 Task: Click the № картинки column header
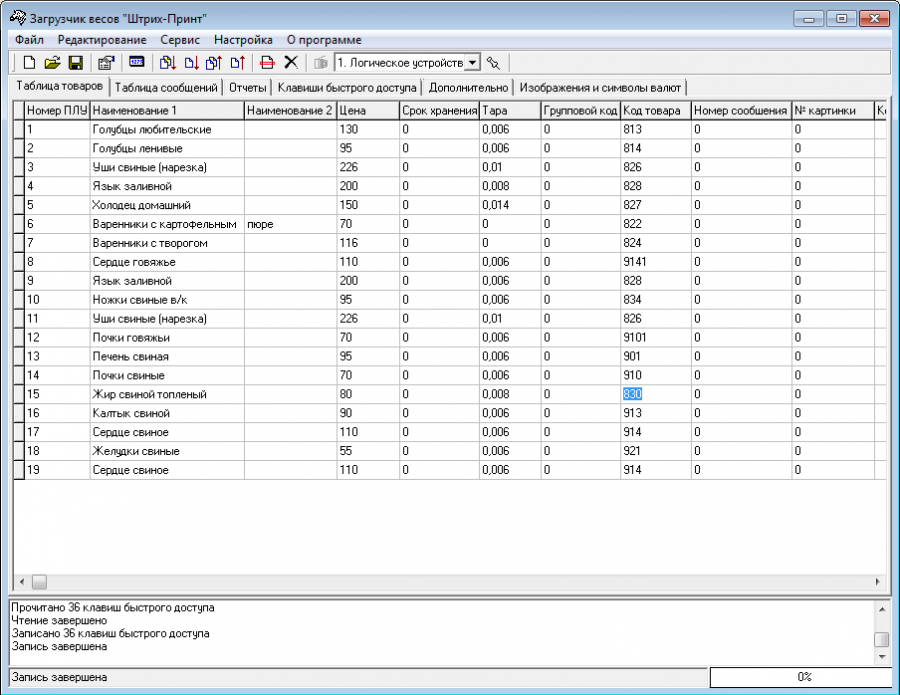click(x=832, y=111)
